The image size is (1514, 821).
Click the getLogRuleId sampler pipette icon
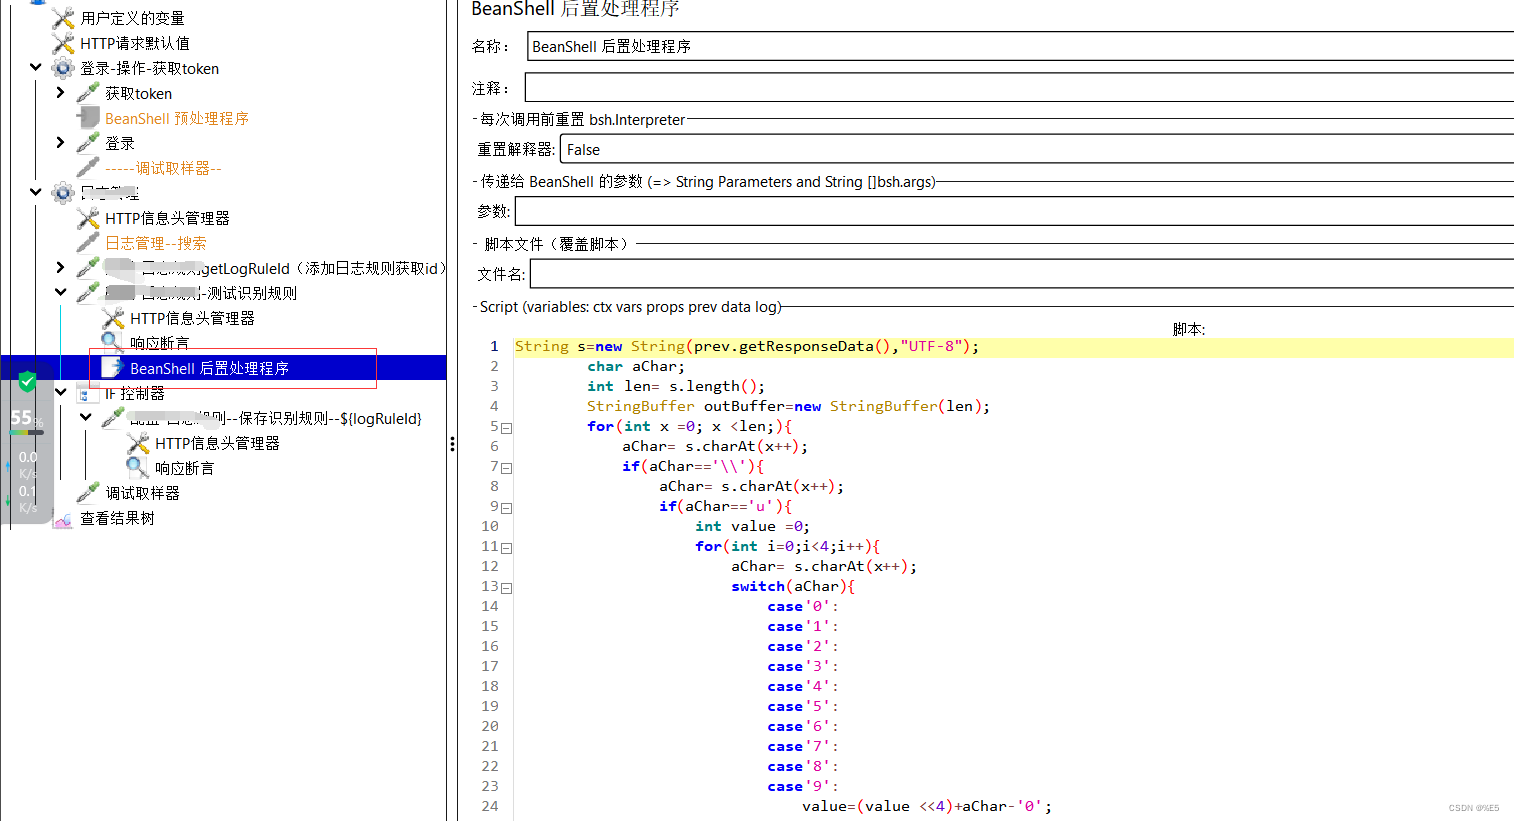click(88, 268)
